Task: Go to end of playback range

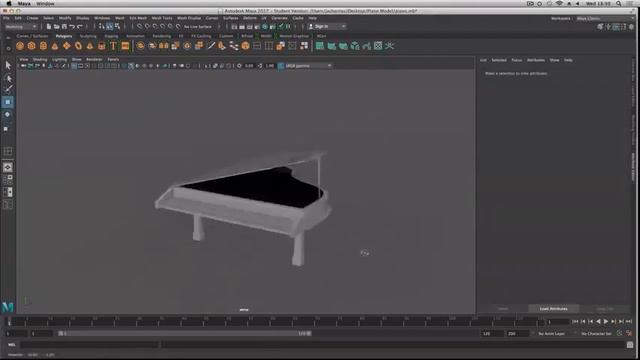Action: point(629,322)
